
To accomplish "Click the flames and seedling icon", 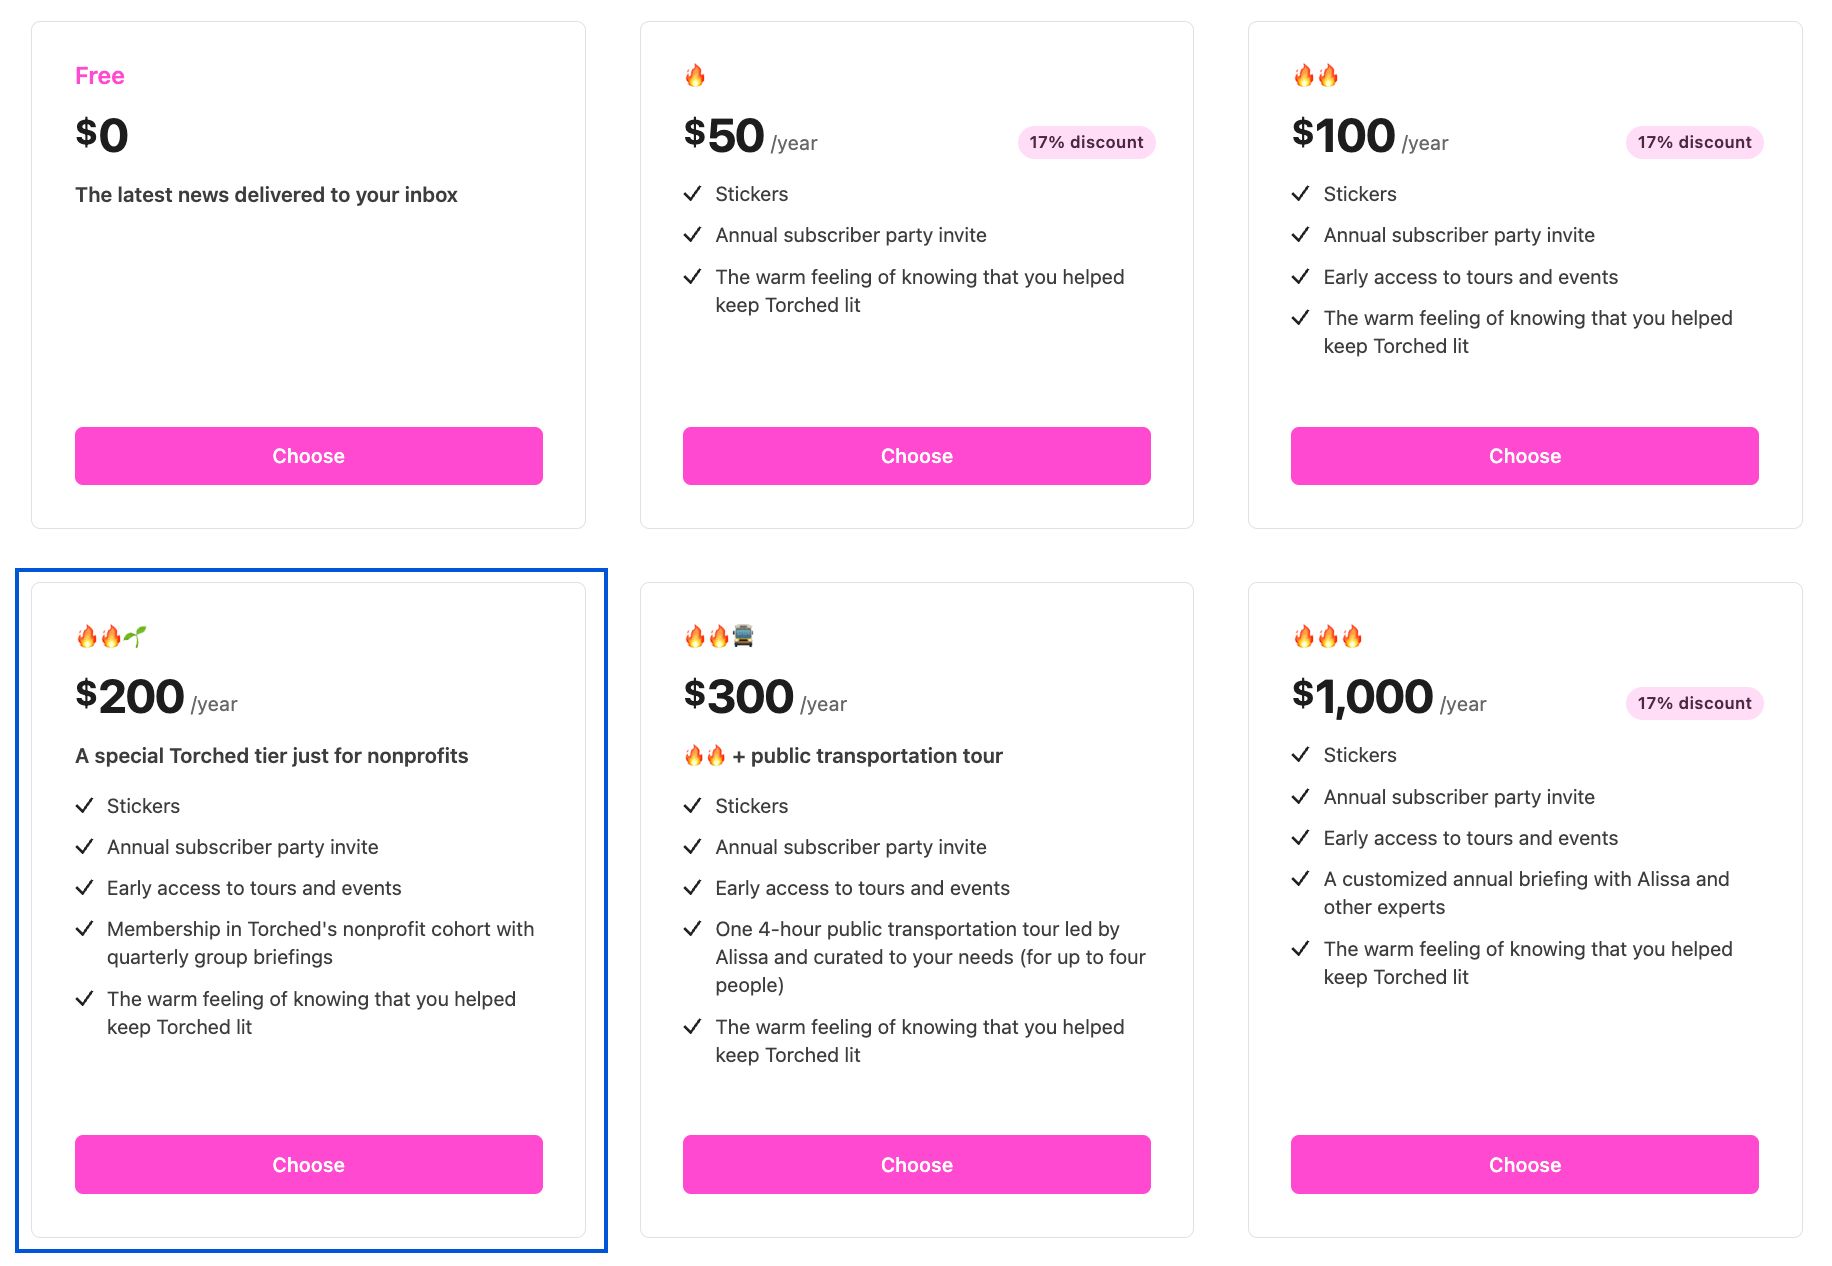I will (111, 636).
